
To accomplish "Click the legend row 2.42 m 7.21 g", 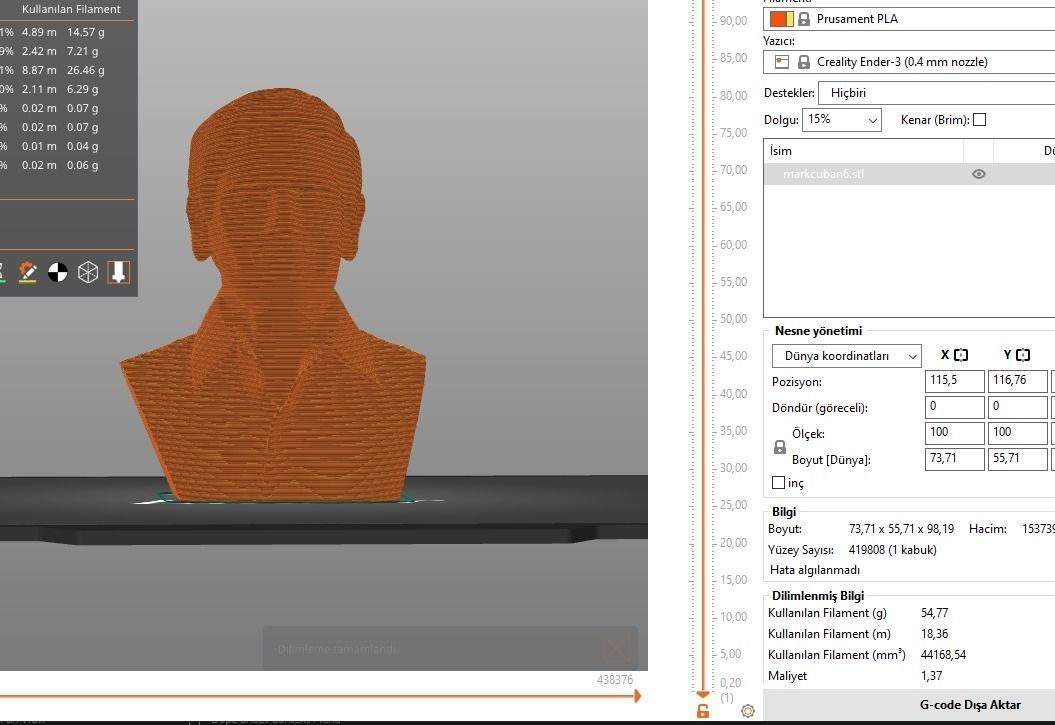I will [x=60, y=51].
